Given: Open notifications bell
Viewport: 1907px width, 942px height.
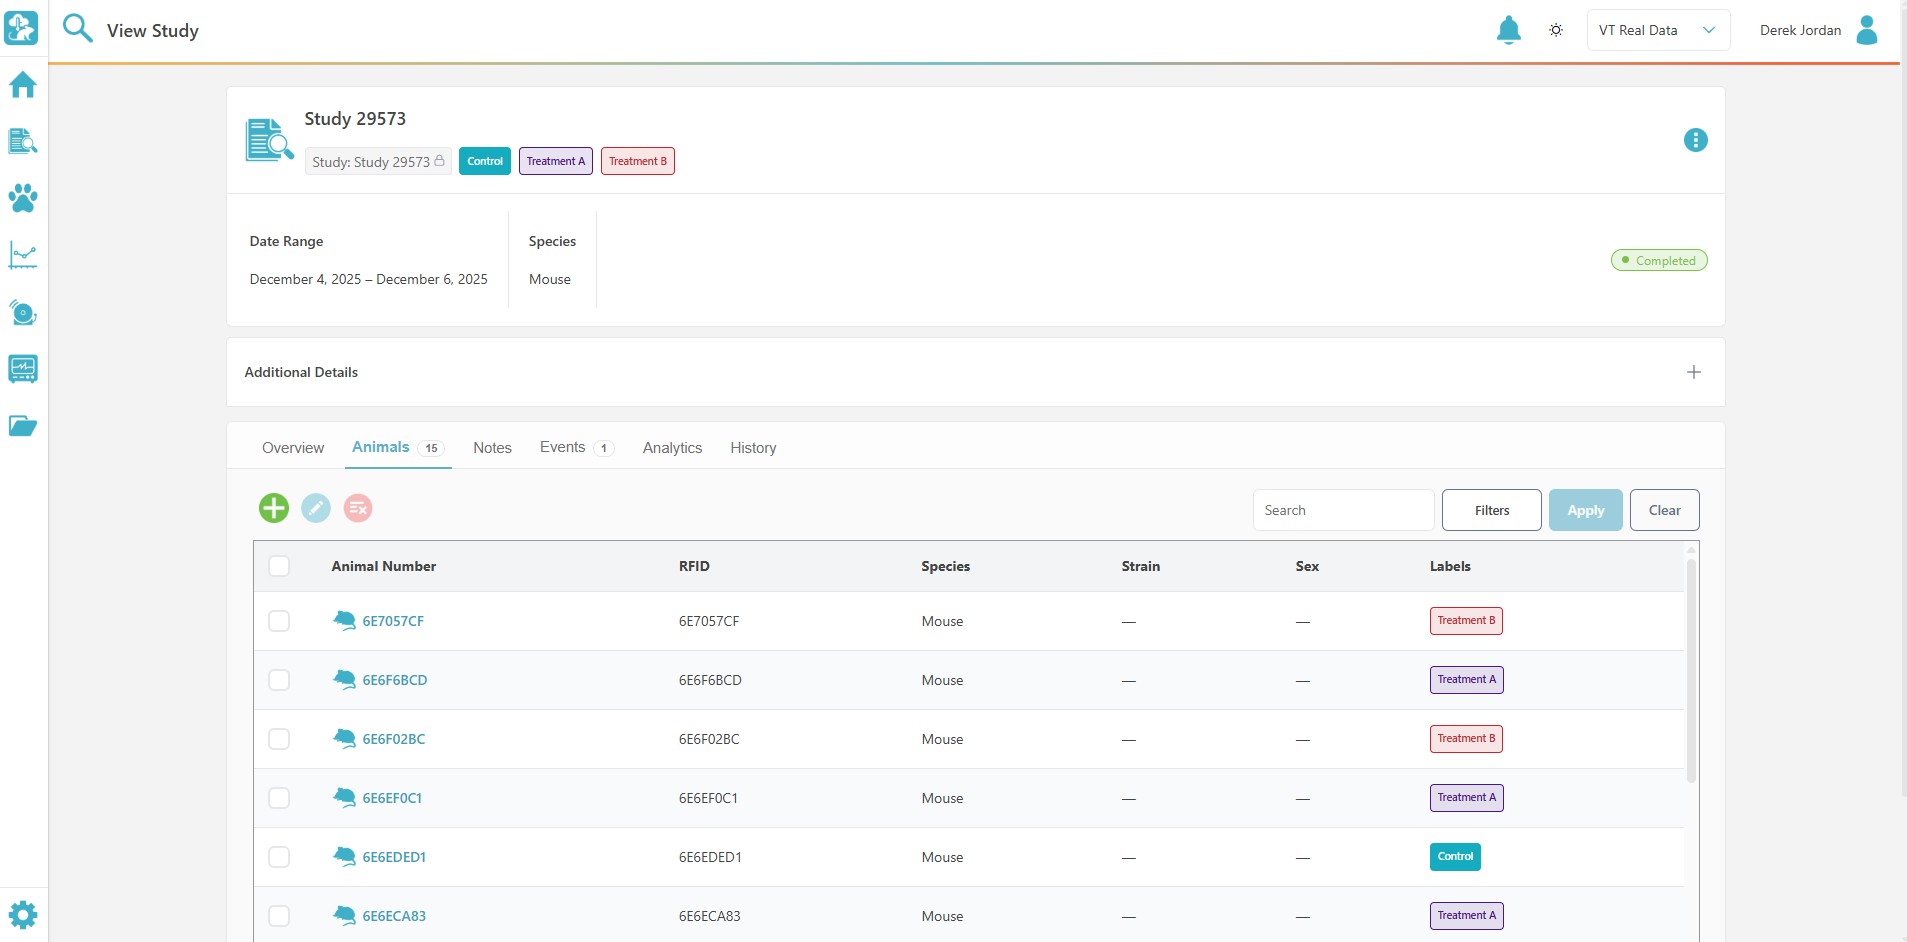Looking at the screenshot, I should [1508, 30].
